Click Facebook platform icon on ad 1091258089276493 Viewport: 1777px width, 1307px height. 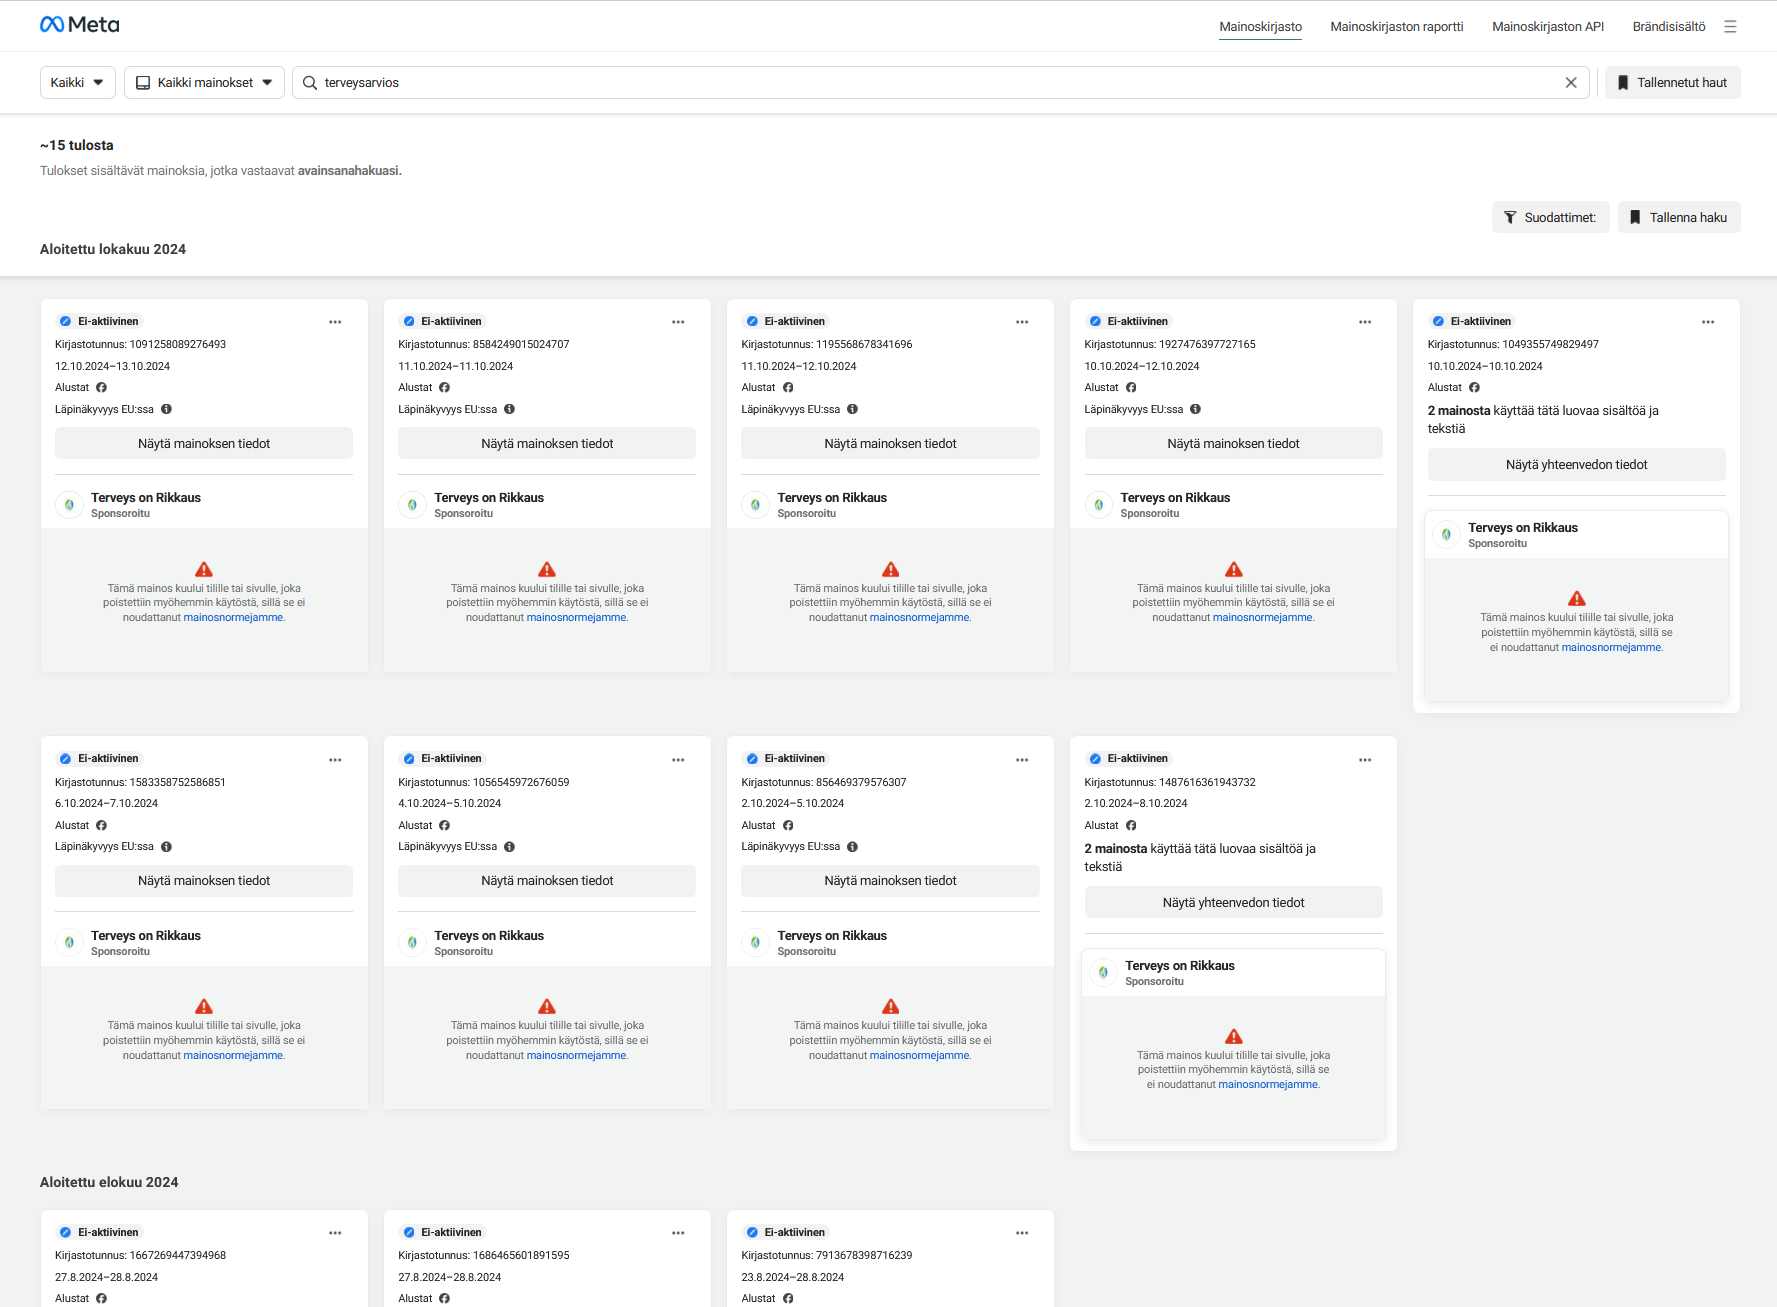tap(101, 388)
